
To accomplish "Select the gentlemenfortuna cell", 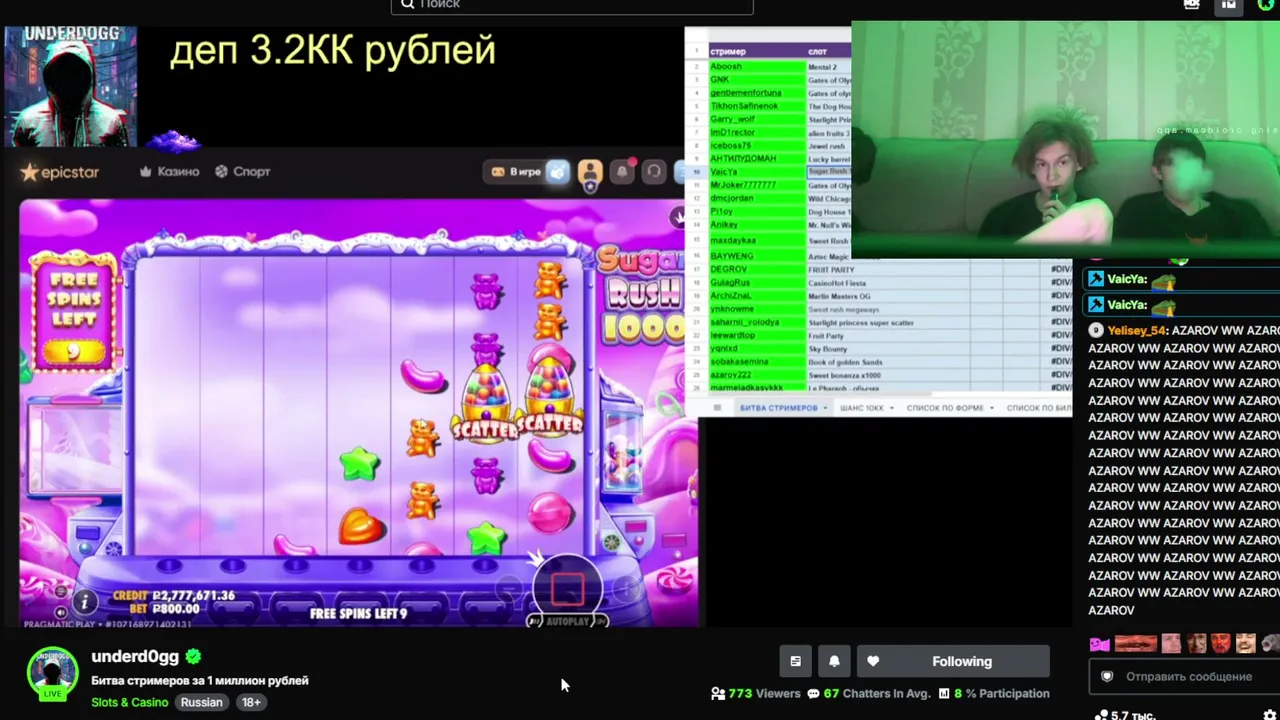I will [756, 93].
